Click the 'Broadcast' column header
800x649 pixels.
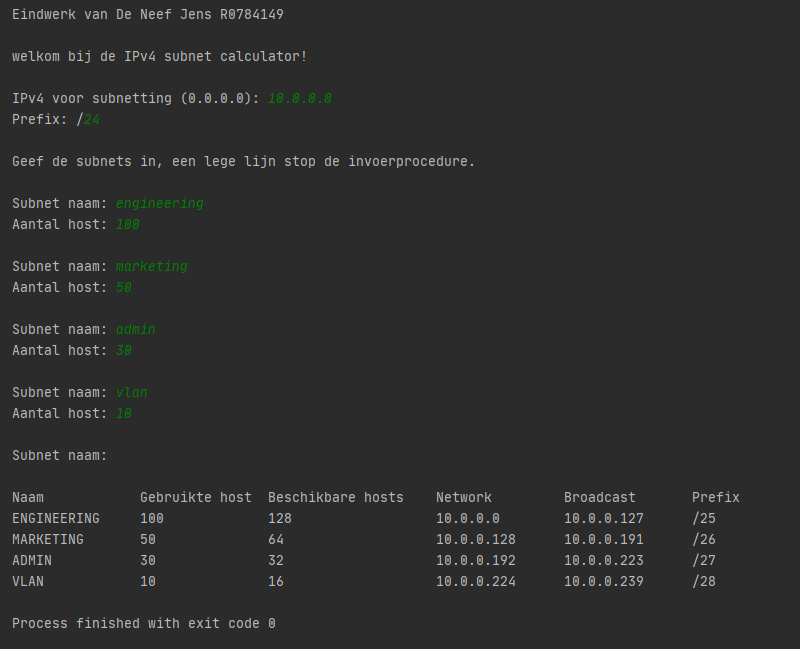(x=599, y=498)
